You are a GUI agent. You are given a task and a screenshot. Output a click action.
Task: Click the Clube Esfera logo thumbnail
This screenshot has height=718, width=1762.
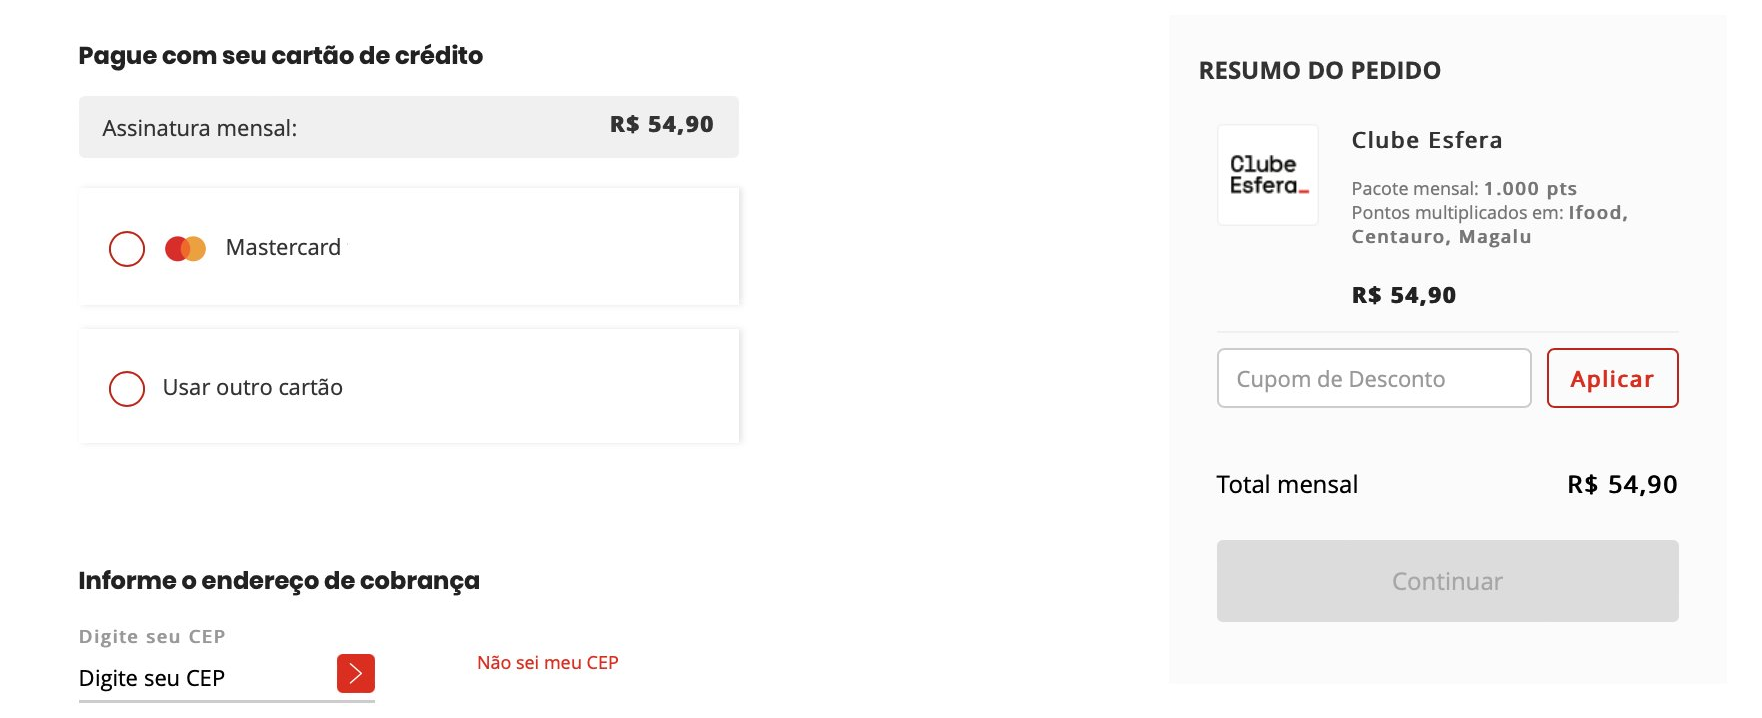[1268, 175]
